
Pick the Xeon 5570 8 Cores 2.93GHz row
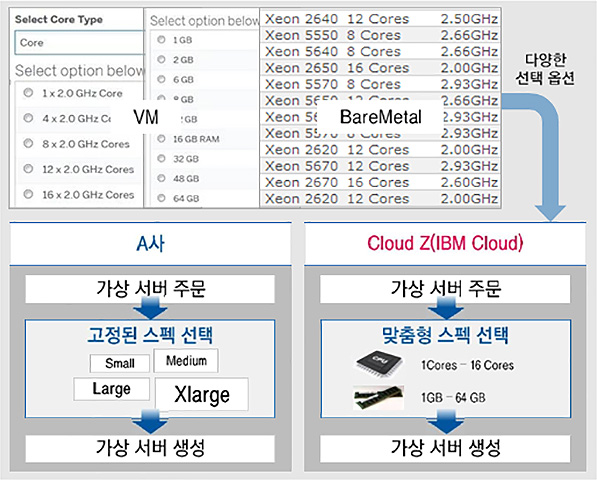tap(380, 84)
